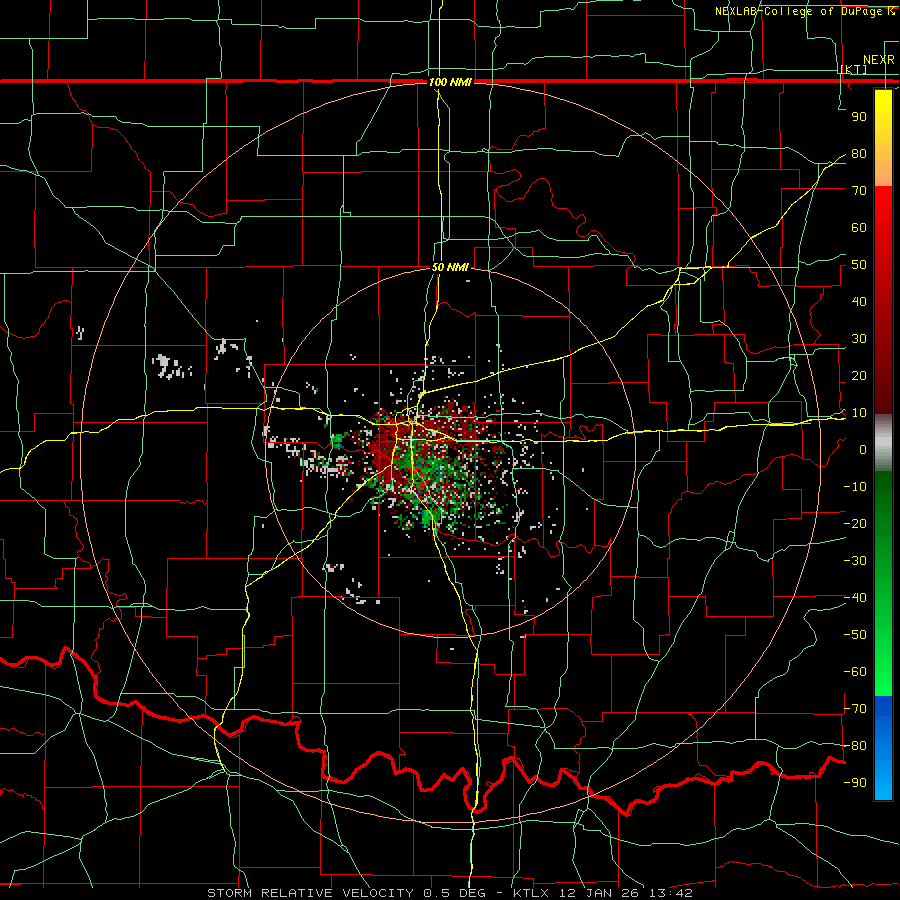This screenshot has height=900, width=900.
Task: Click the "NEXR" label above the color scale
Action: pos(879,60)
